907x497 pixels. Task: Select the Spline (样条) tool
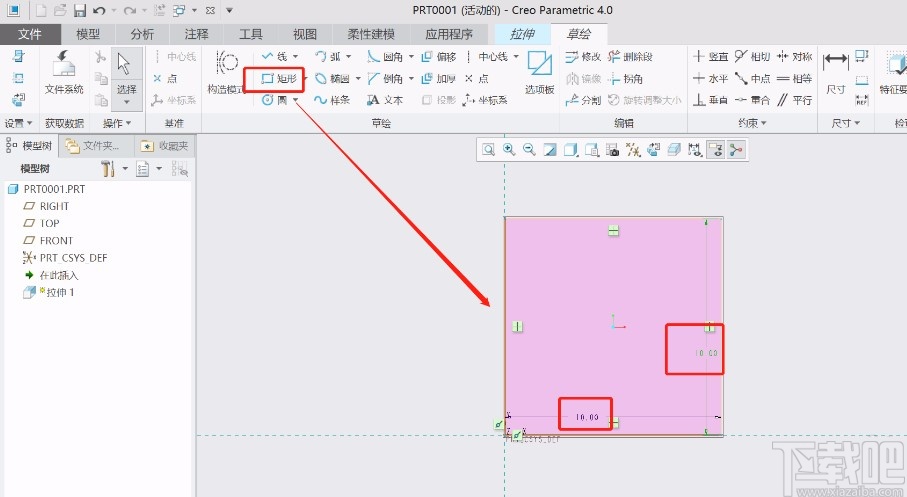[332, 100]
